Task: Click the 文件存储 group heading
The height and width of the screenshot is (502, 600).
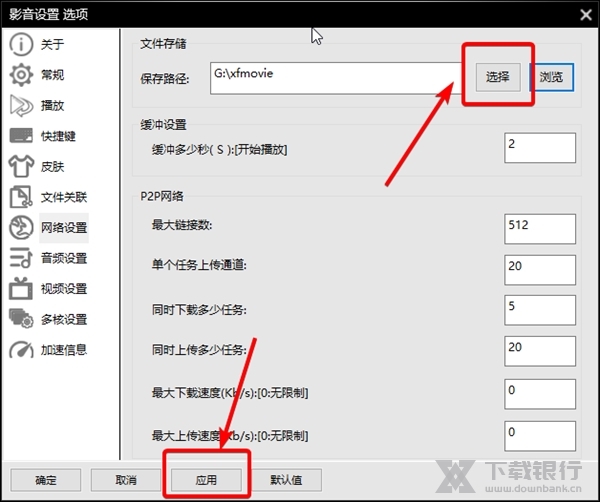Action: tap(163, 44)
